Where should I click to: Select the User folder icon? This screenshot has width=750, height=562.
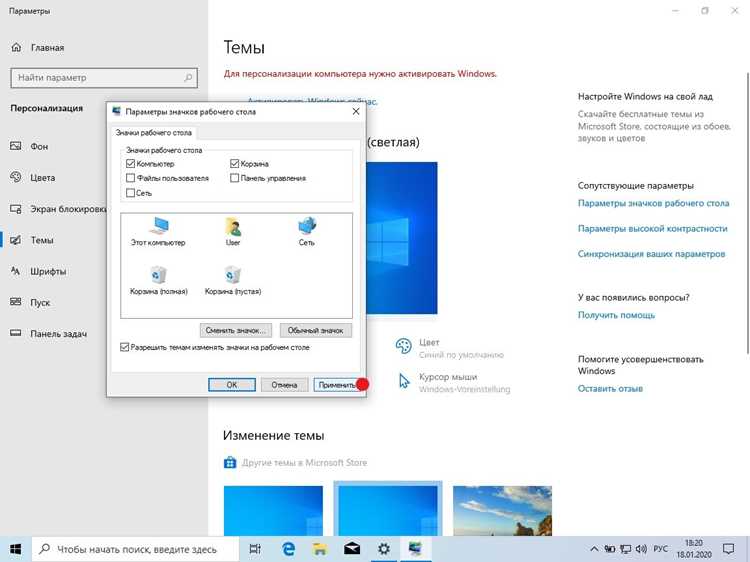[x=233, y=231]
